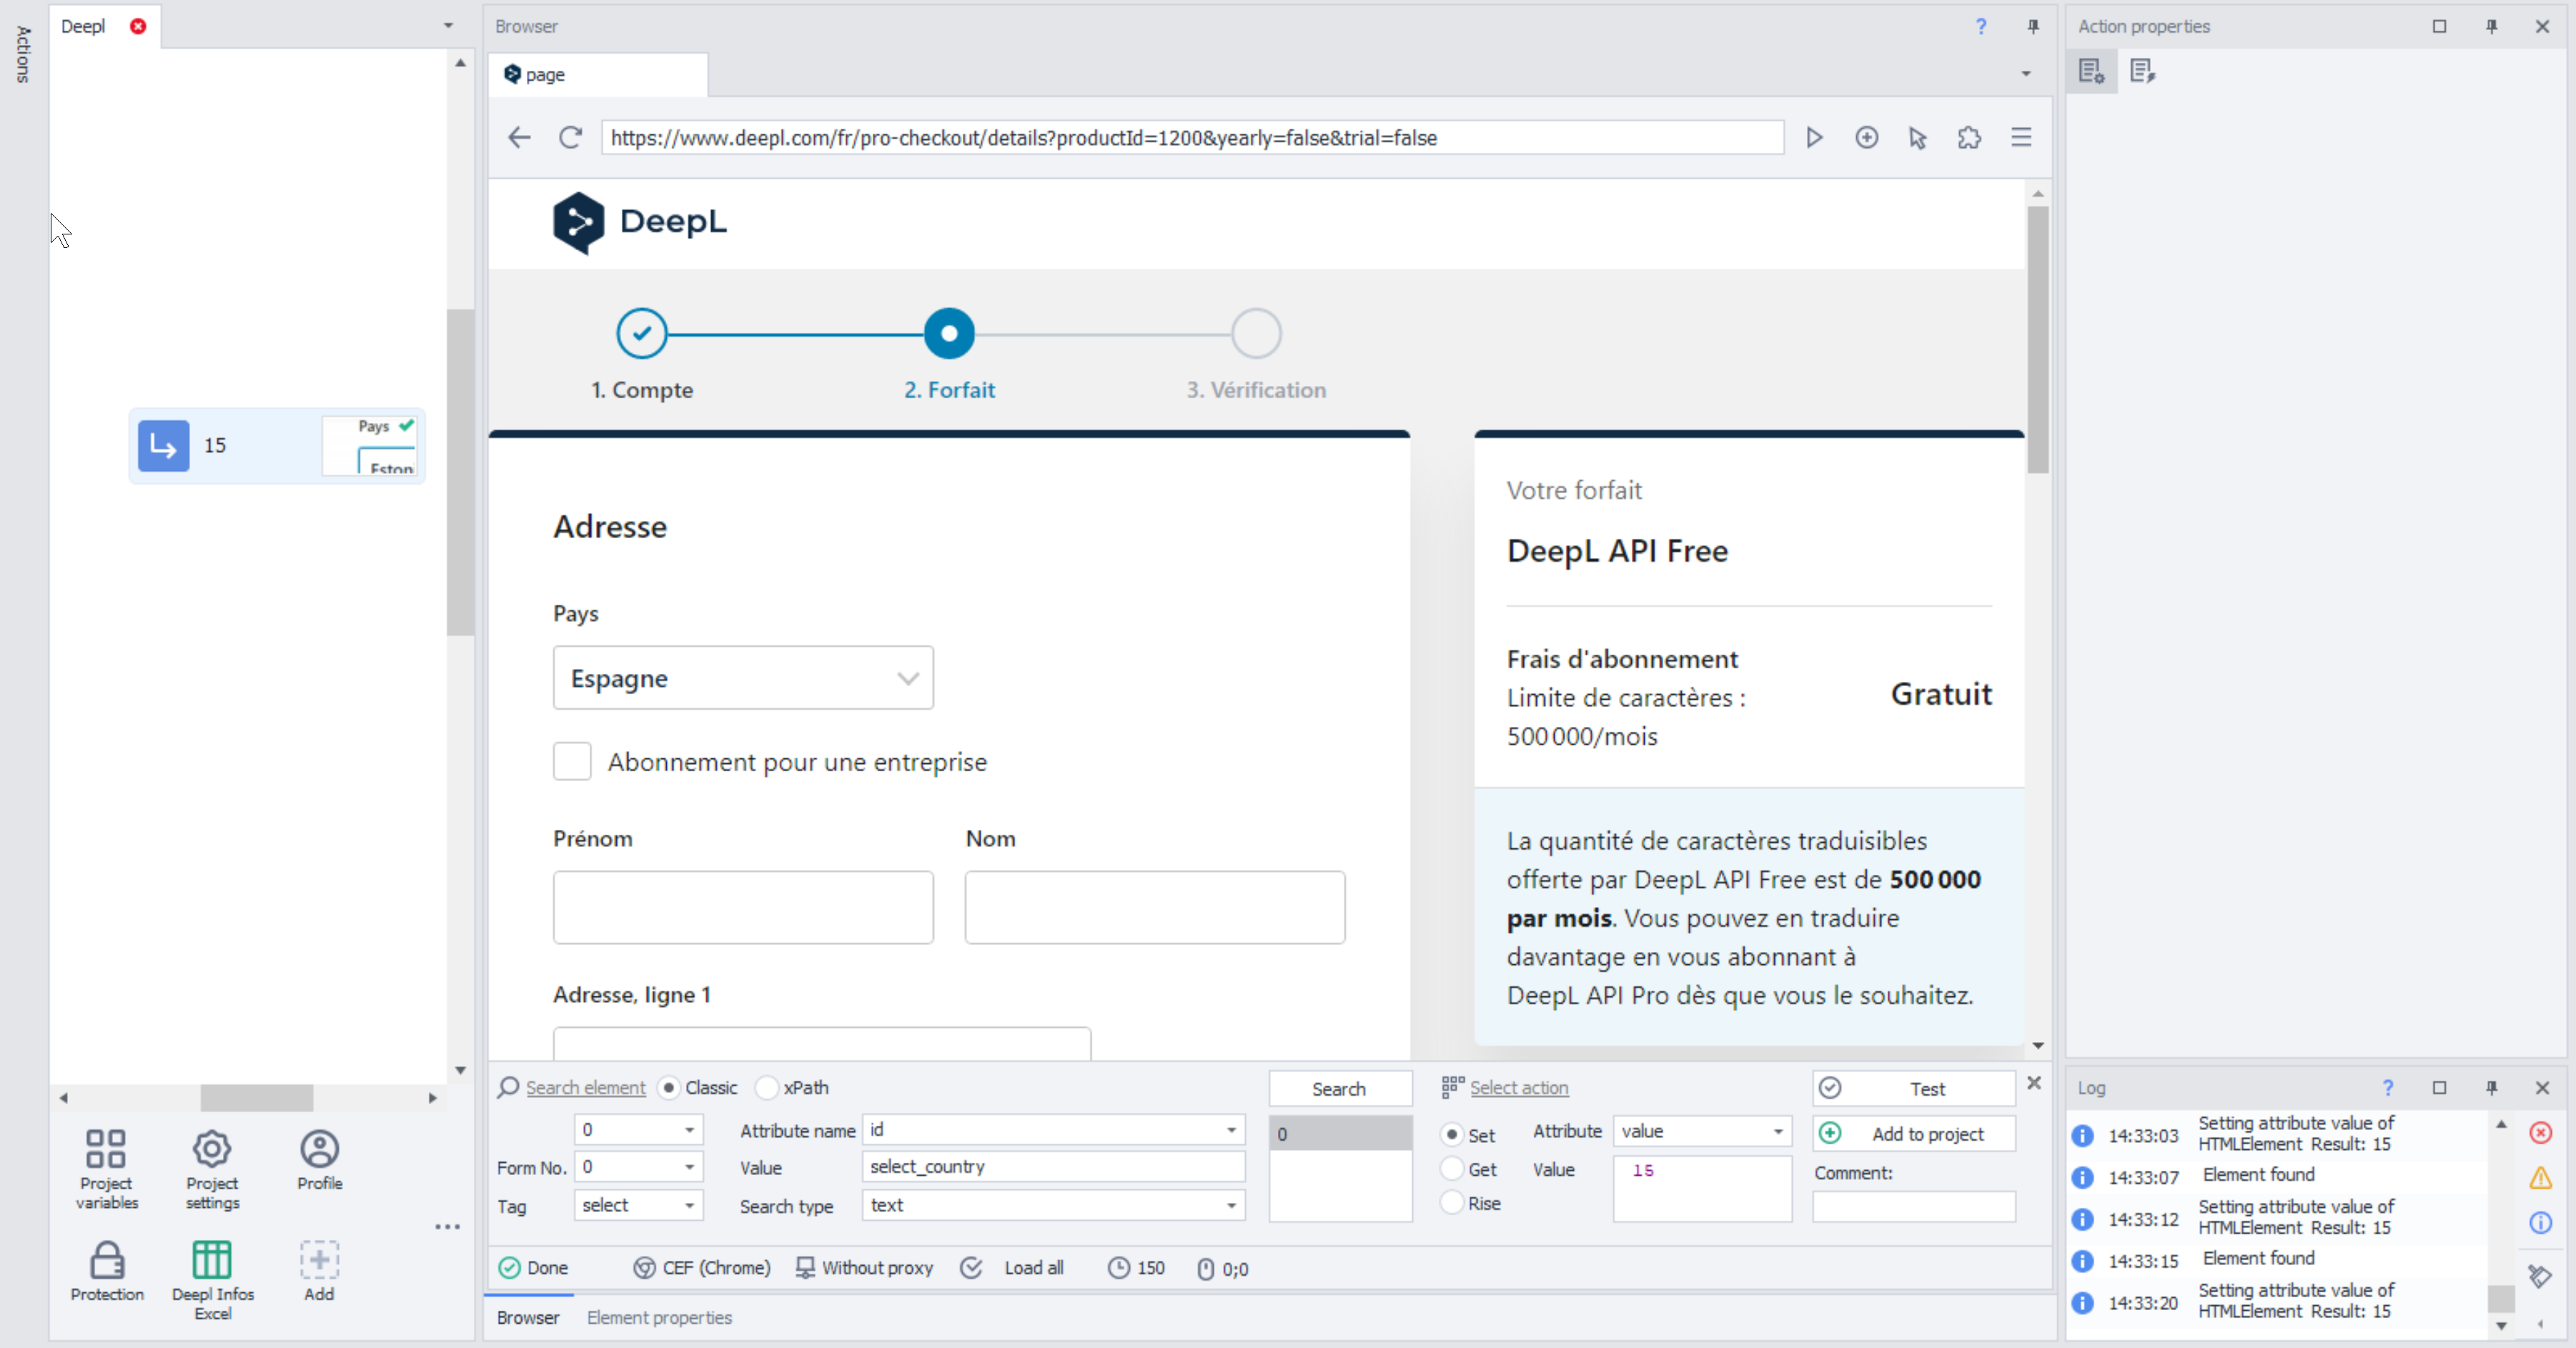Open the browser hamburger menu
The image size is (2576, 1348).
tap(2021, 138)
